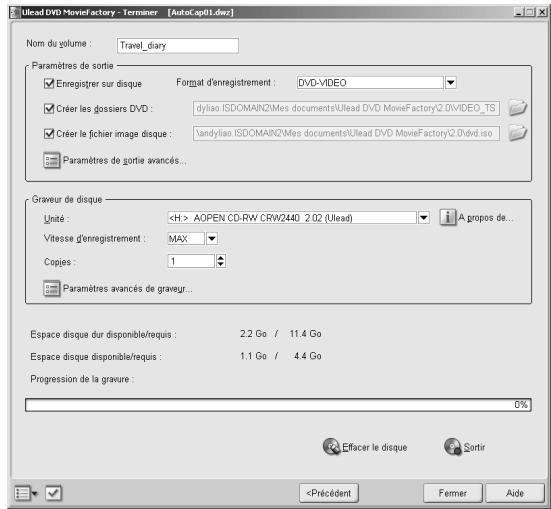The height and width of the screenshot is (509, 551).
Task: Click the dvd.iso image path field
Action: [x=346, y=133]
